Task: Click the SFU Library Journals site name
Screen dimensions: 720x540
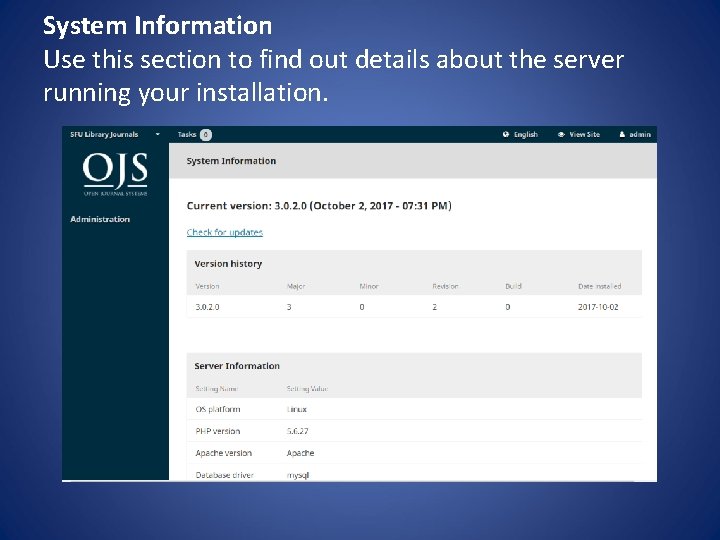Action: point(104,135)
